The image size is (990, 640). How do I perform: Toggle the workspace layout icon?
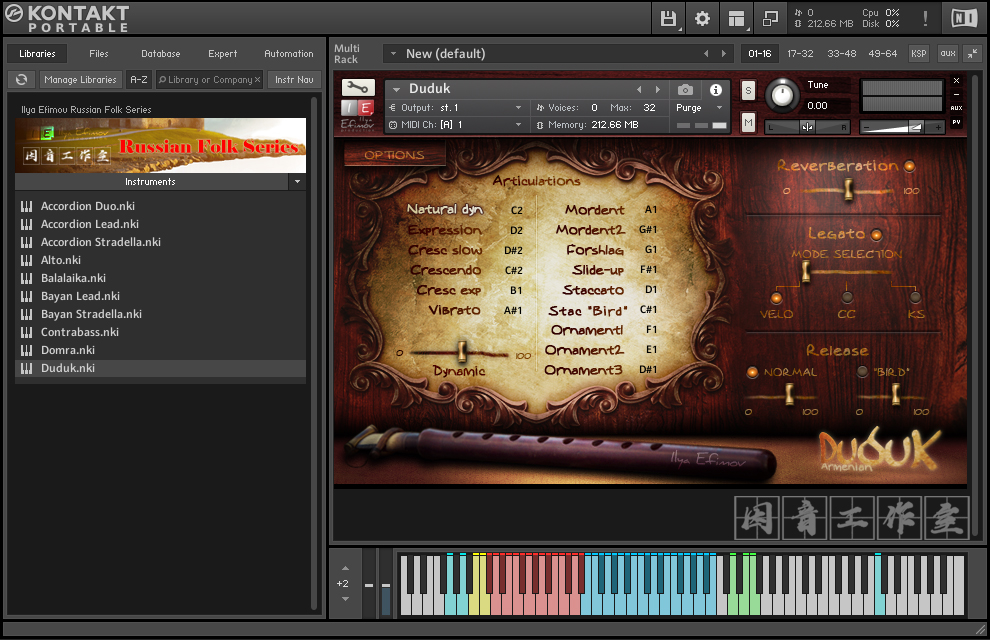736,18
